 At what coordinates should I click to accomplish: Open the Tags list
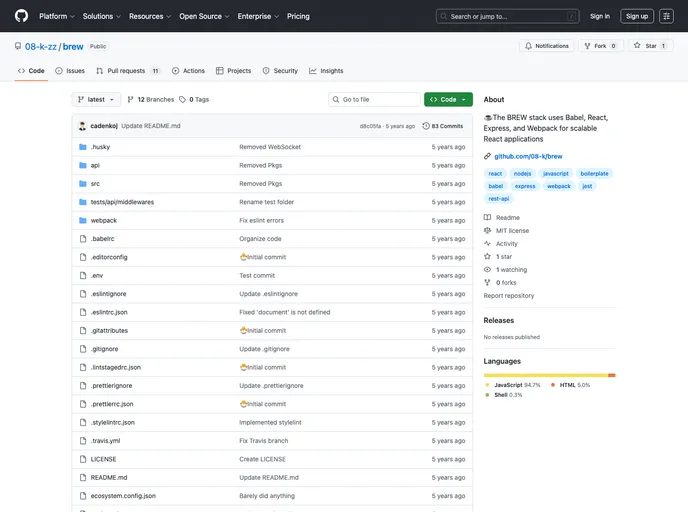tap(197, 100)
